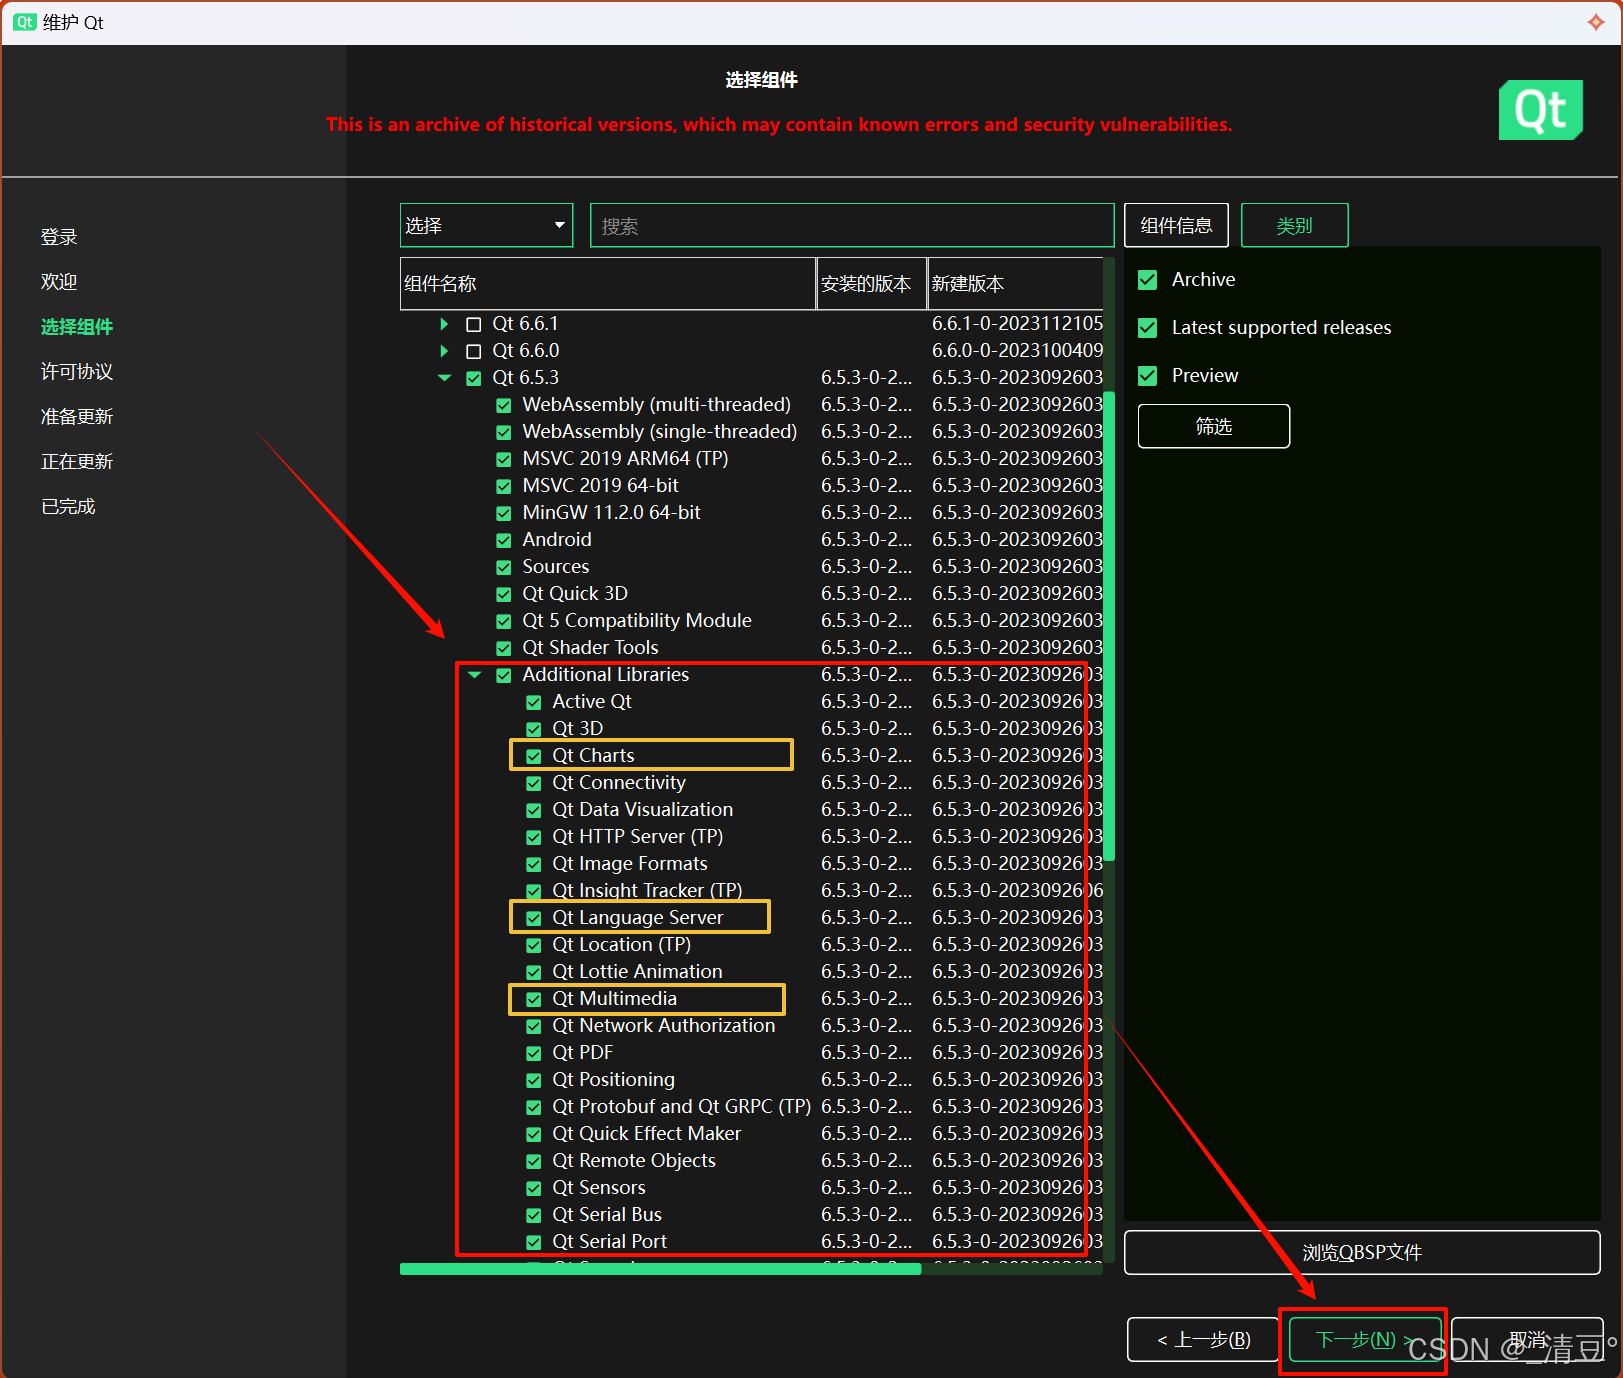The height and width of the screenshot is (1378, 1623).
Task: Click the 安装的版本 column header
Action: (872, 284)
